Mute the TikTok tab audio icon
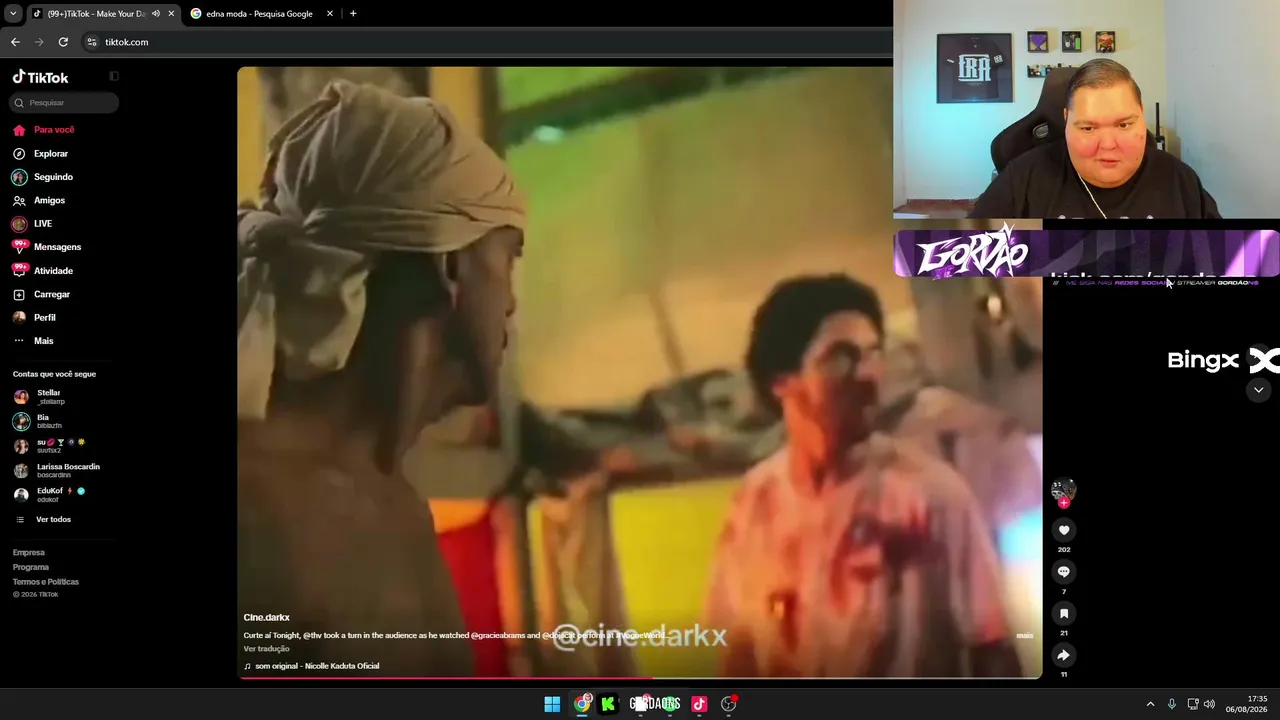The image size is (1280, 720). pos(156,14)
